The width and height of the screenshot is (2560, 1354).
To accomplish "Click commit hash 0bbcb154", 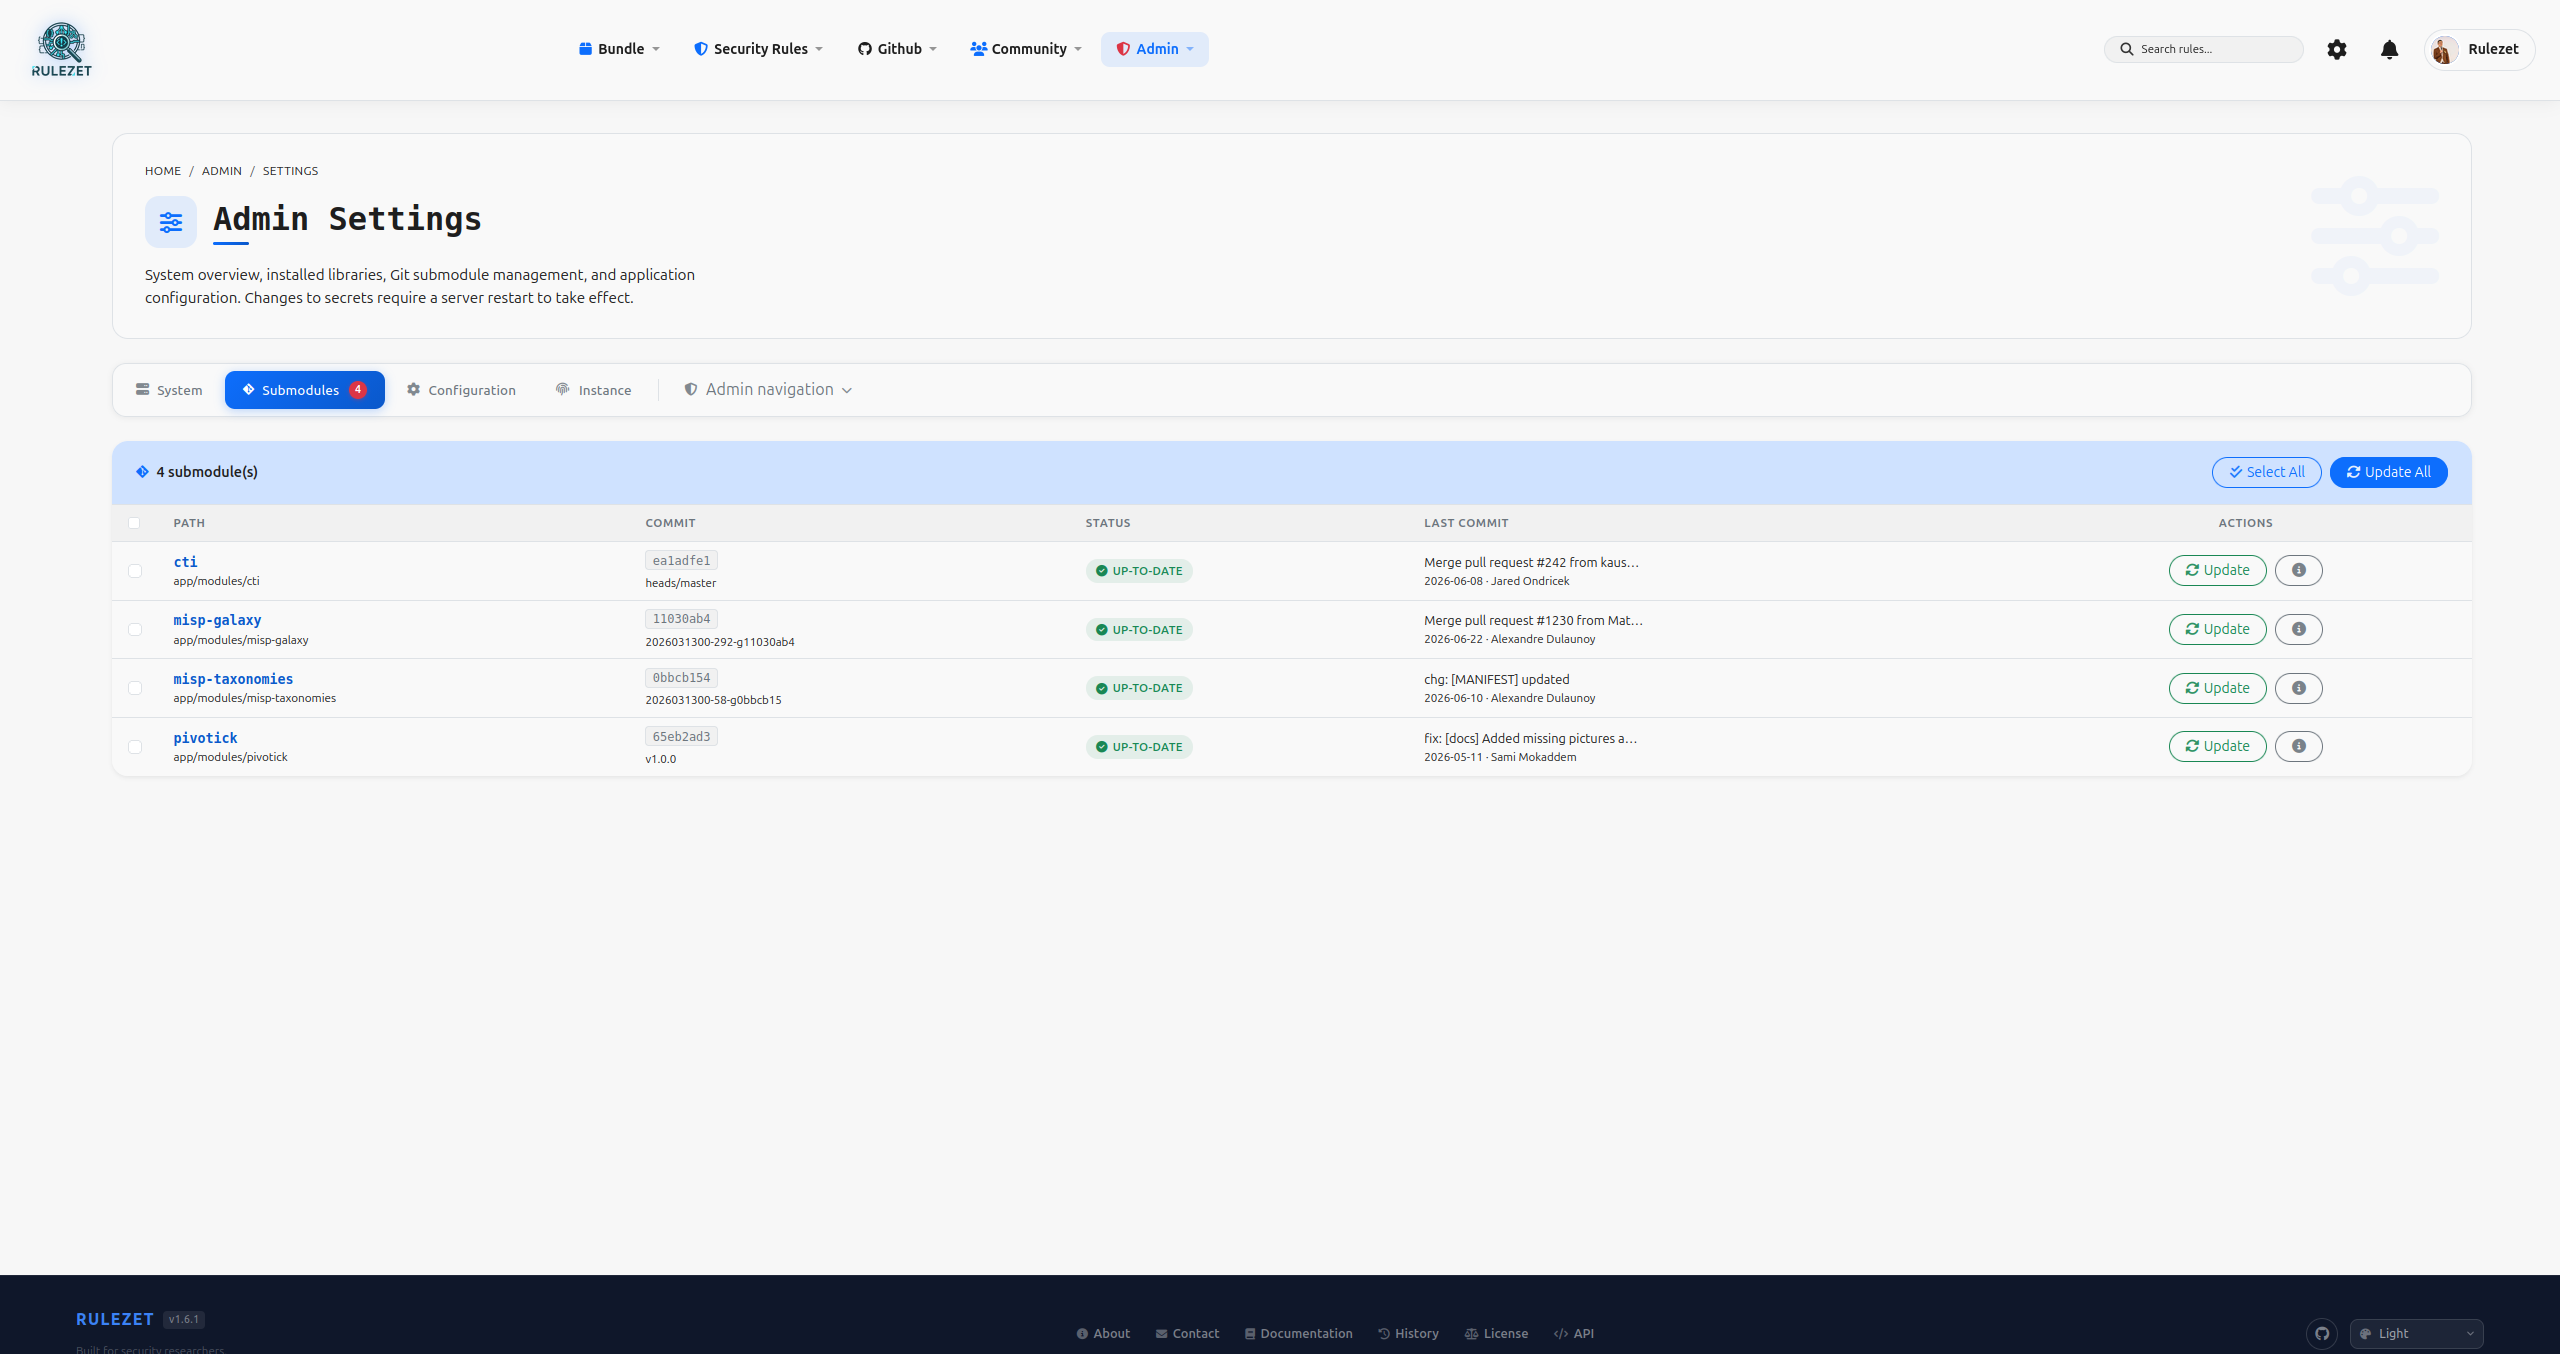I will coord(681,678).
